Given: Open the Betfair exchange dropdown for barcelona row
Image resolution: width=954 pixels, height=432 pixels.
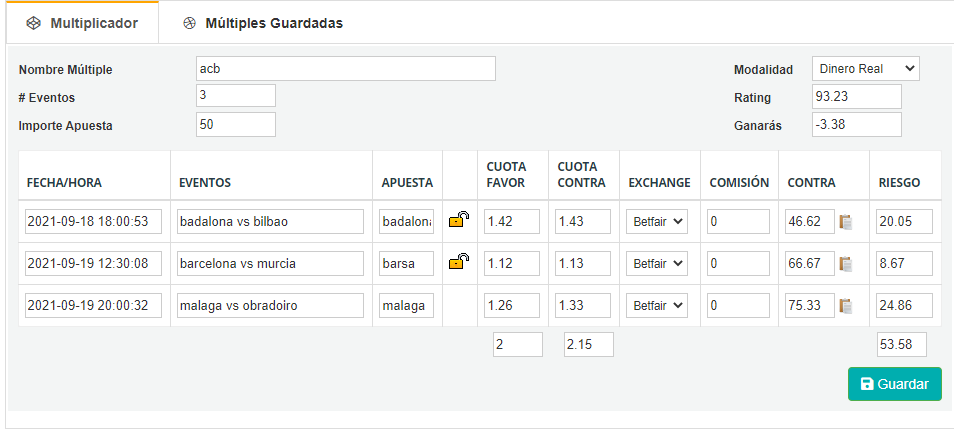Looking at the screenshot, I should pos(657,264).
